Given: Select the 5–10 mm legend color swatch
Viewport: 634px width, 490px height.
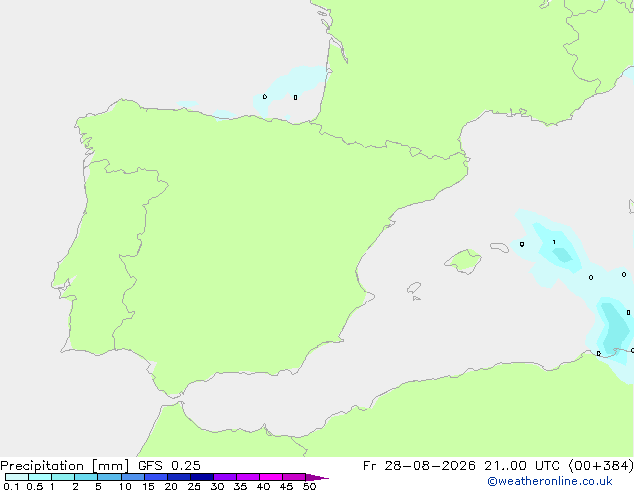Looking at the screenshot, I should (109, 477).
